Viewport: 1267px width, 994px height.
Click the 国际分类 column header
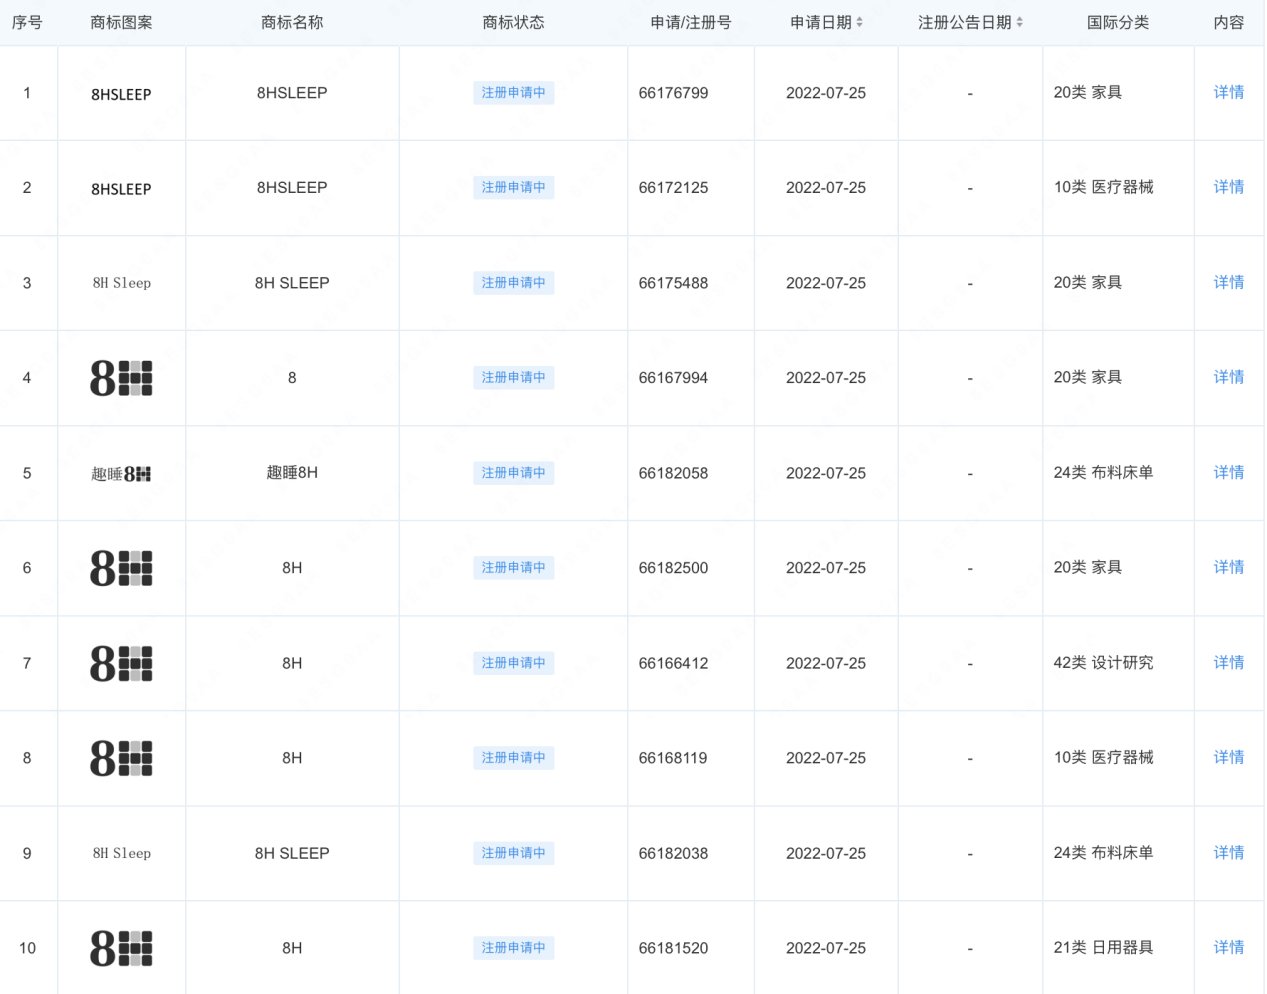pyautogui.click(x=1117, y=22)
